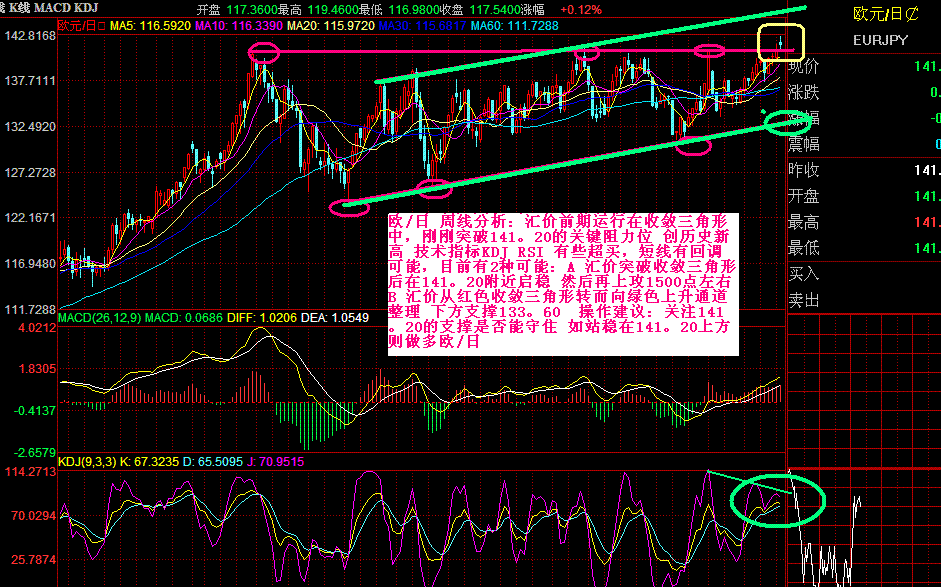The height and width of the screenshot is (587, 941).
Task: Select the KDJ indicator label at top
Action: (88, 8)
